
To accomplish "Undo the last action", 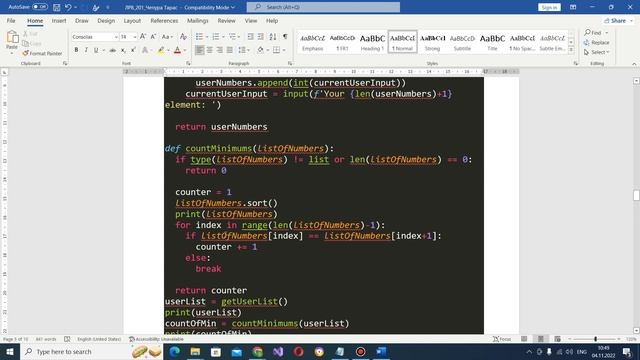I will 68,7.
